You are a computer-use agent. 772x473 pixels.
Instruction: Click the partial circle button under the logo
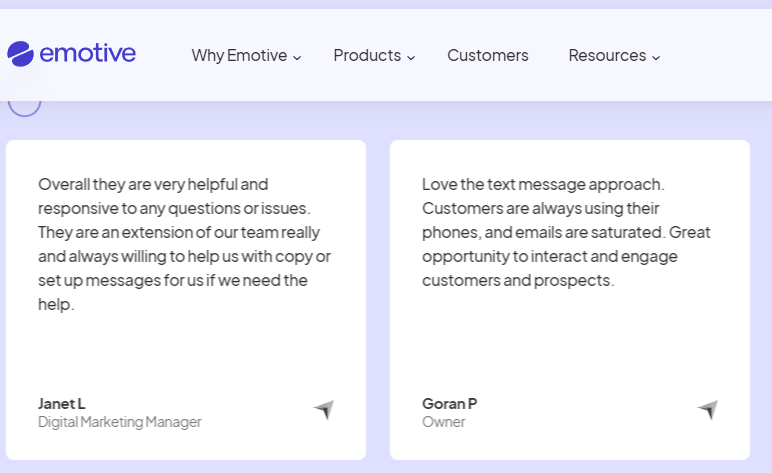point(24,104)
